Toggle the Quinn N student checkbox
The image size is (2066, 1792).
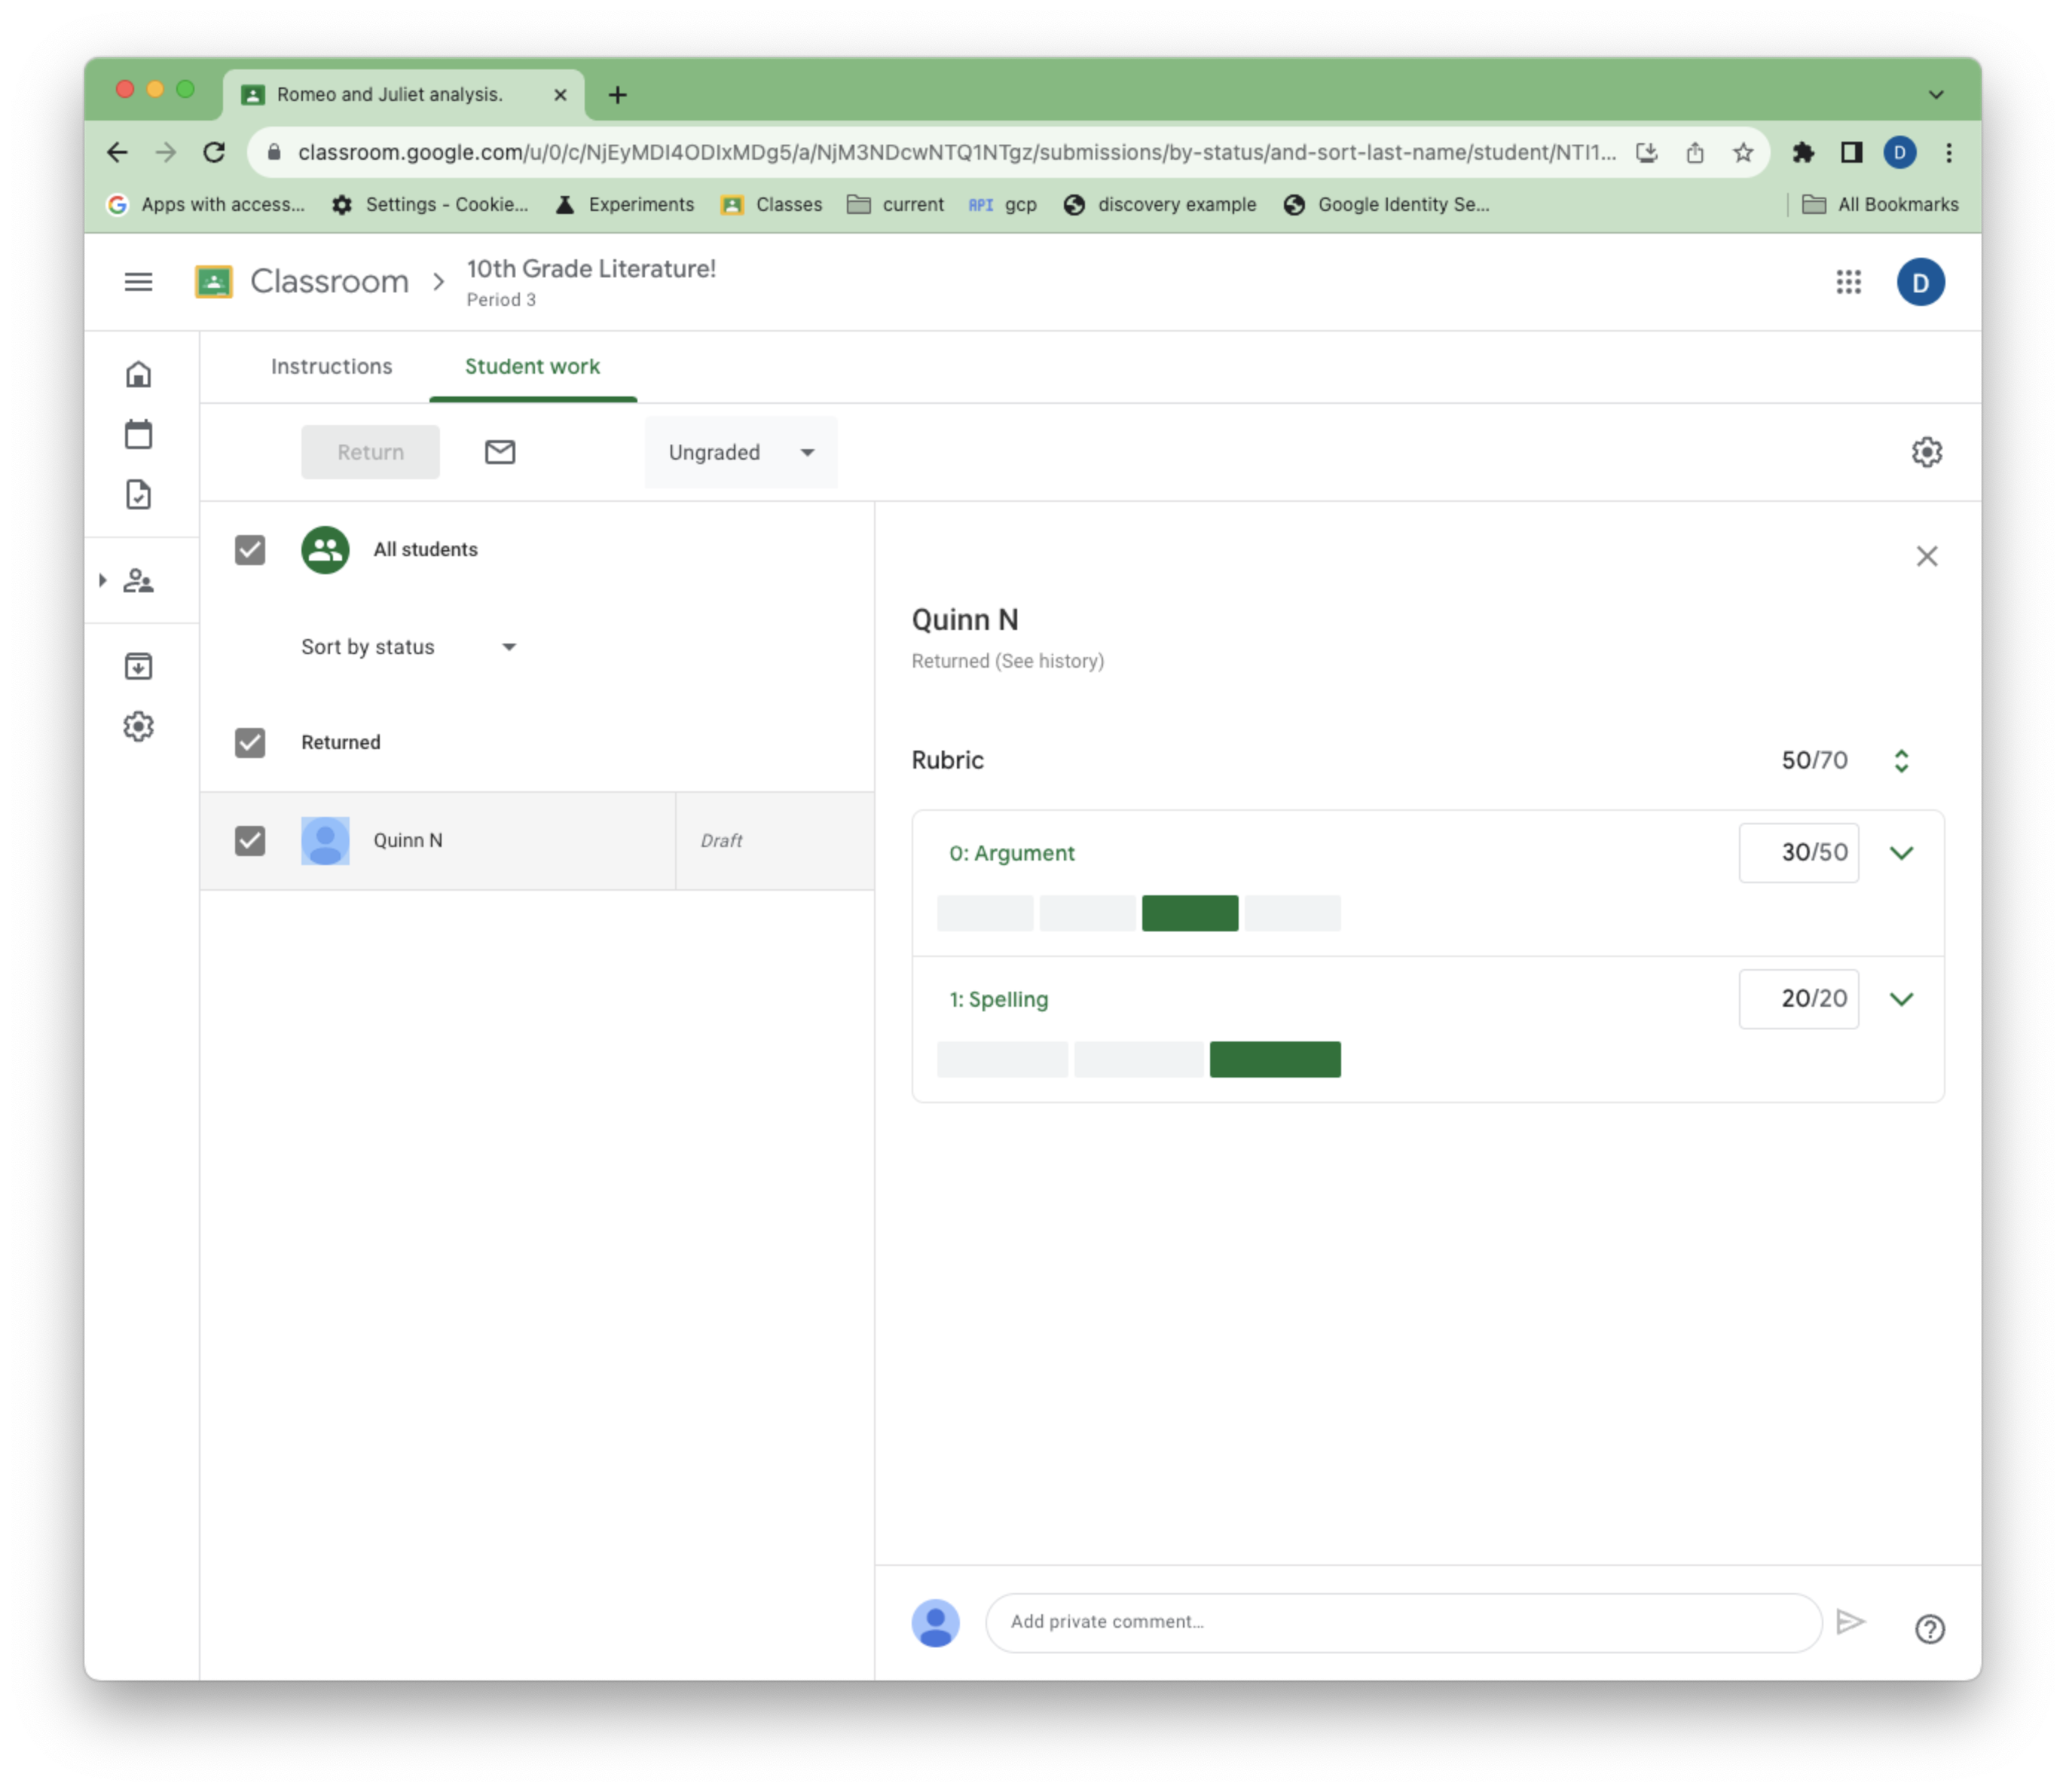tap(251, 839)
